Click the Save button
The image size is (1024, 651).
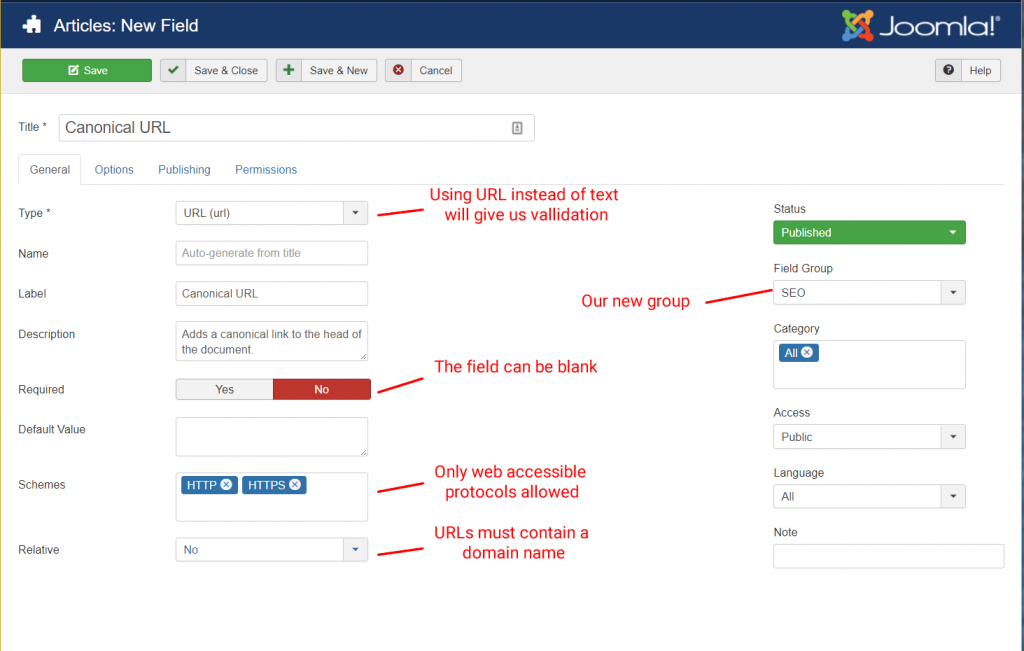pyautogui.click(x=86, y=70)
